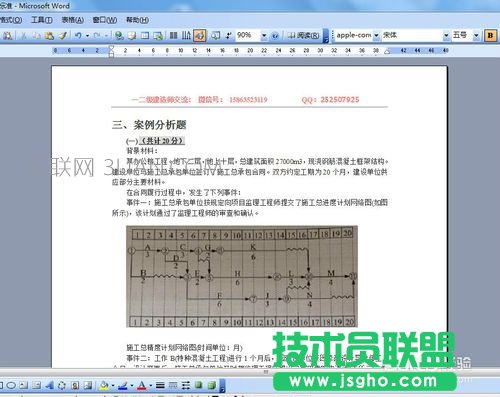This screenshot has height=397, width=500.
Task: Click the Insert Clip Art icon
Action: (x=75, y=386)
